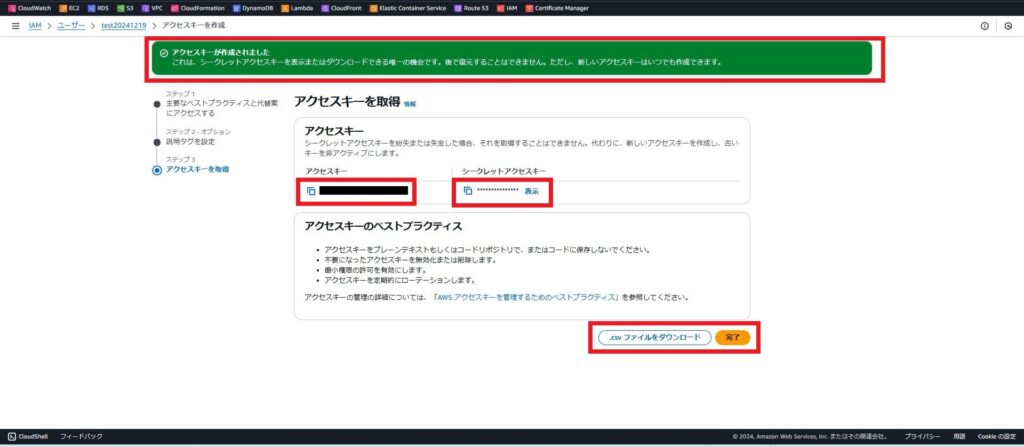Navigate to the ユーザー breadcrumb
Screen dimensions: 1024x447
tap(70, 24)
